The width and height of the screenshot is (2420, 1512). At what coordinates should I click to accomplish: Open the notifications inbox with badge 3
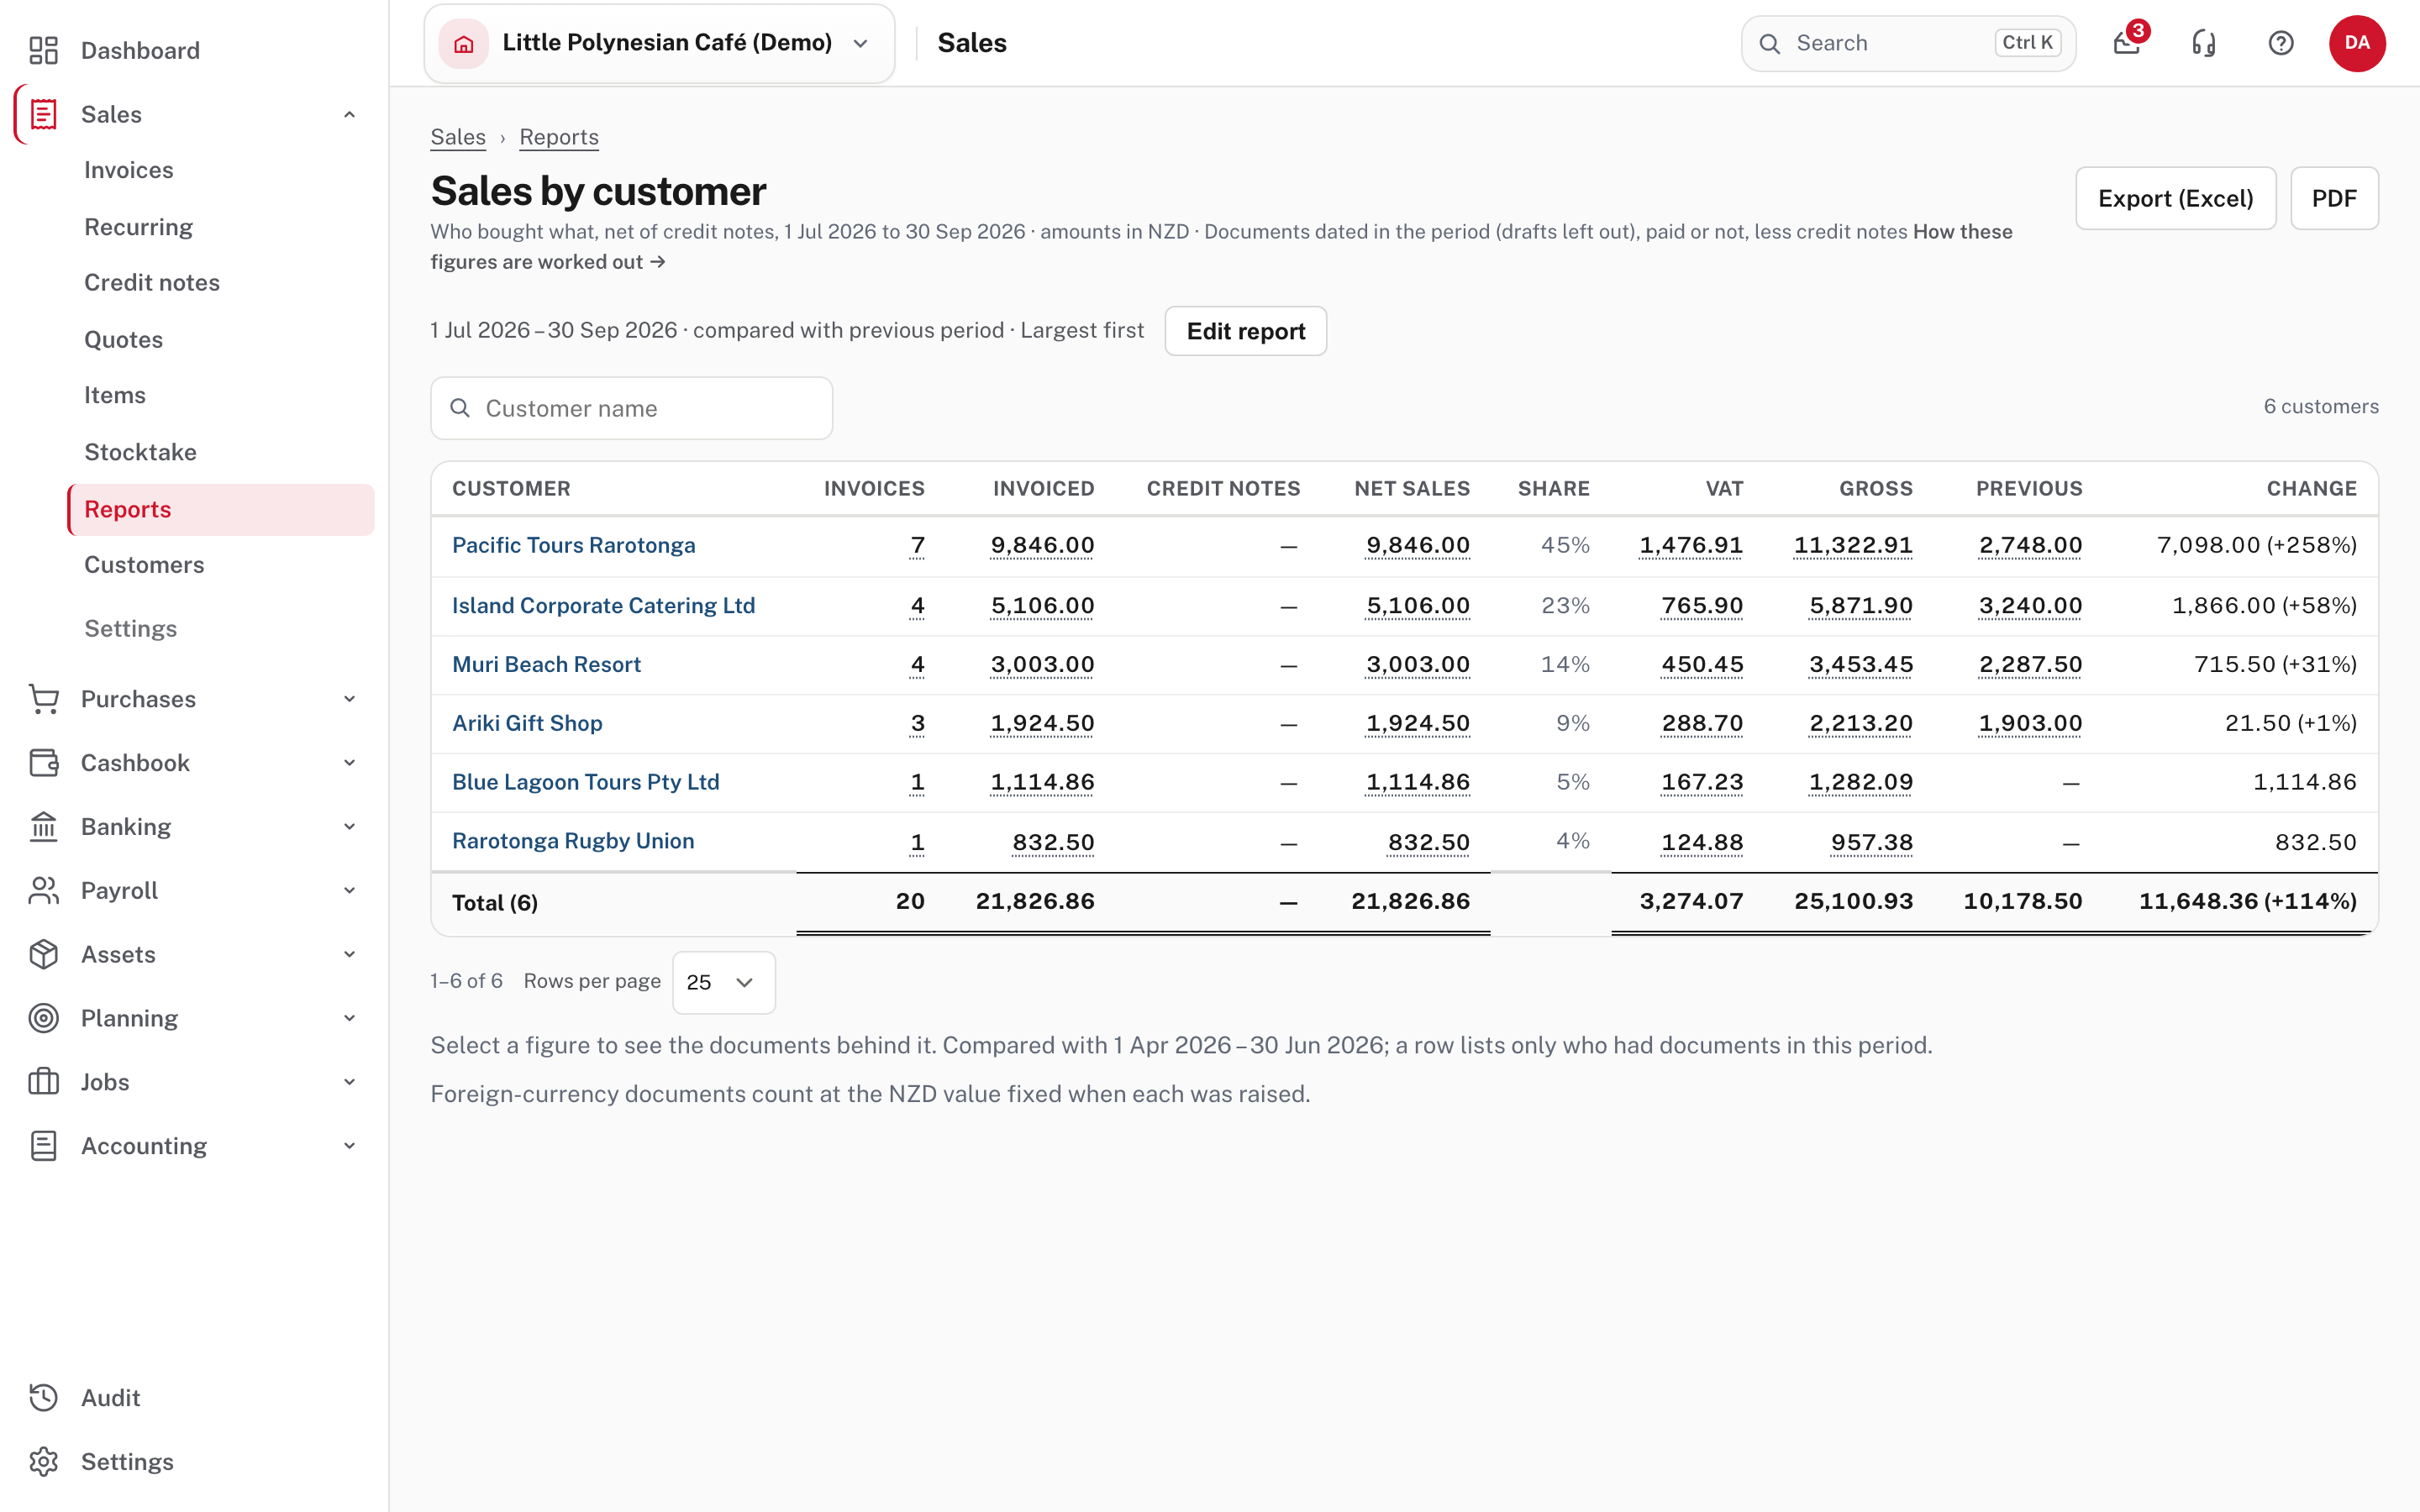pyautogui.click(x=2127, y=43)
